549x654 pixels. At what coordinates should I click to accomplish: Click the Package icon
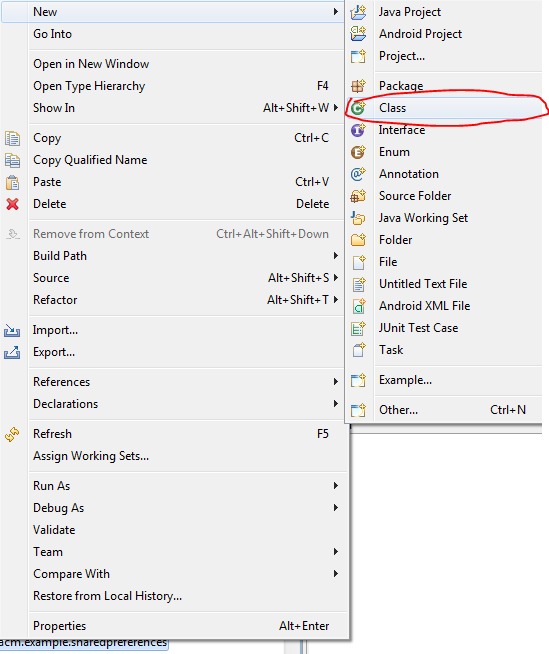358,86
